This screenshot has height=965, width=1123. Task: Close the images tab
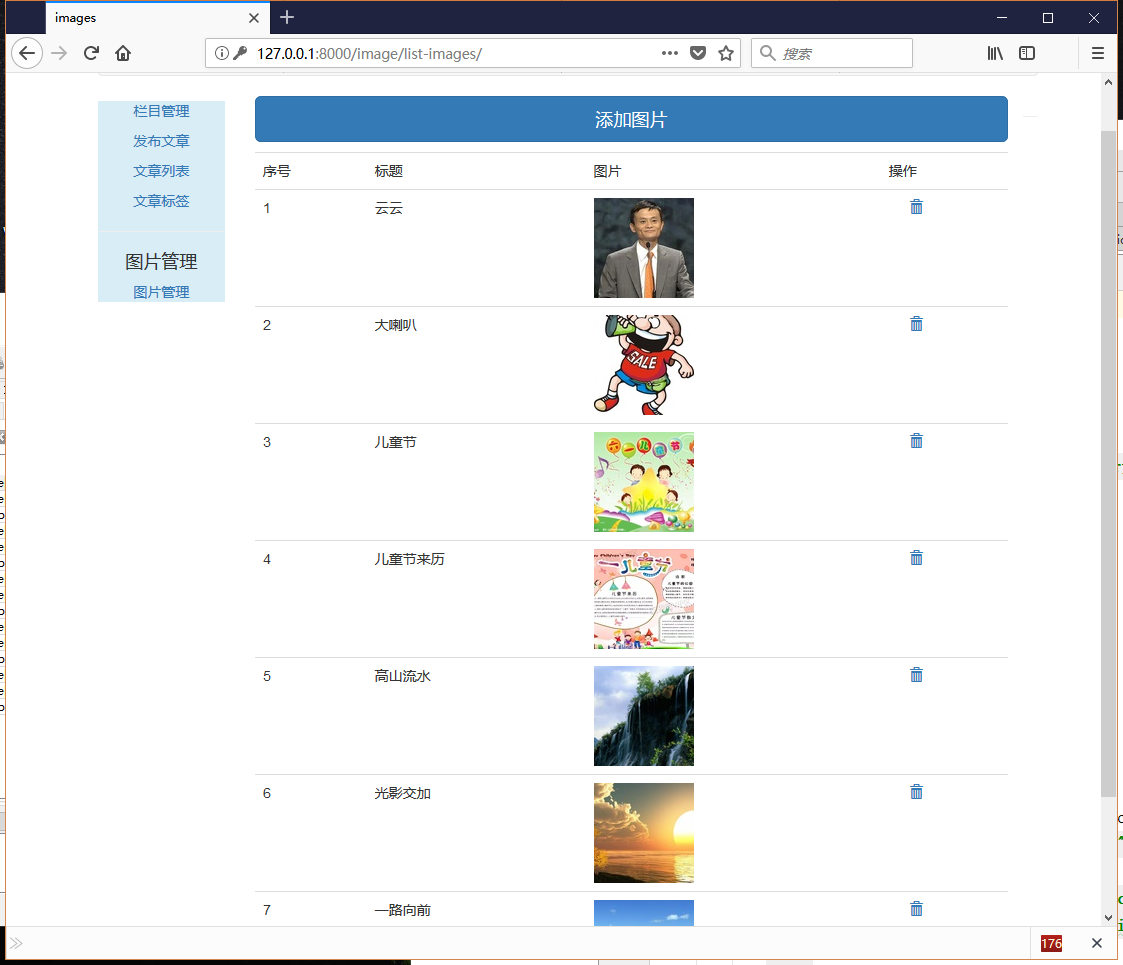pyautogui.click(x=254, y=18)
